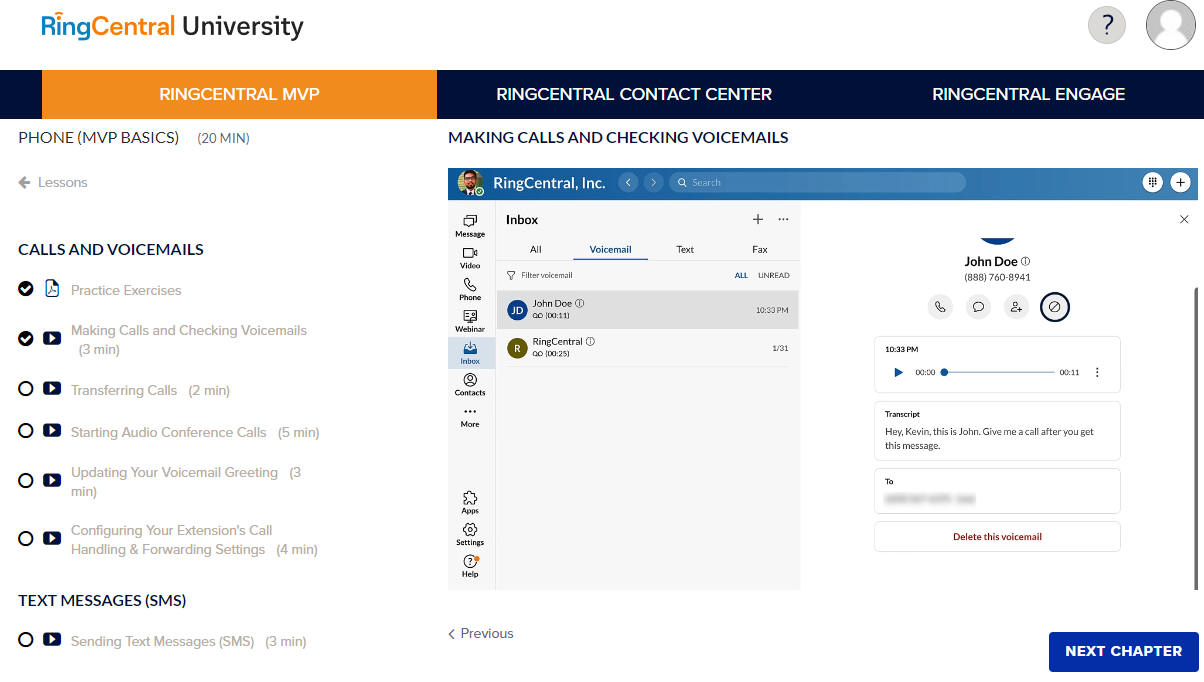Click the voicemail panel vertical scrollbar
Image resolution: width=1204 pixels, height=682 pixels.
1197,437
